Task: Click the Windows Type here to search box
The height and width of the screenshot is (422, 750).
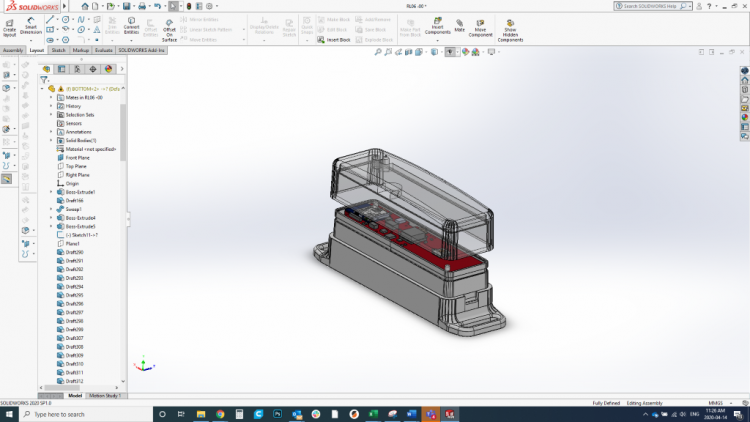Action: click(x=85, y=414)
